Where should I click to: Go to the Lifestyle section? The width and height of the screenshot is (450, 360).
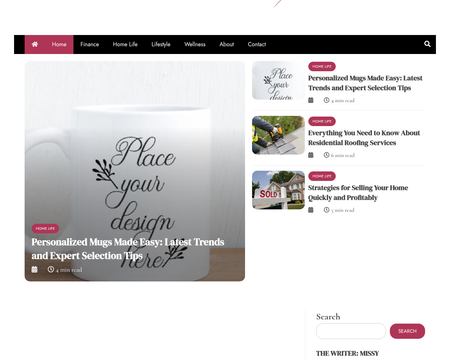(x=161, y=44)
